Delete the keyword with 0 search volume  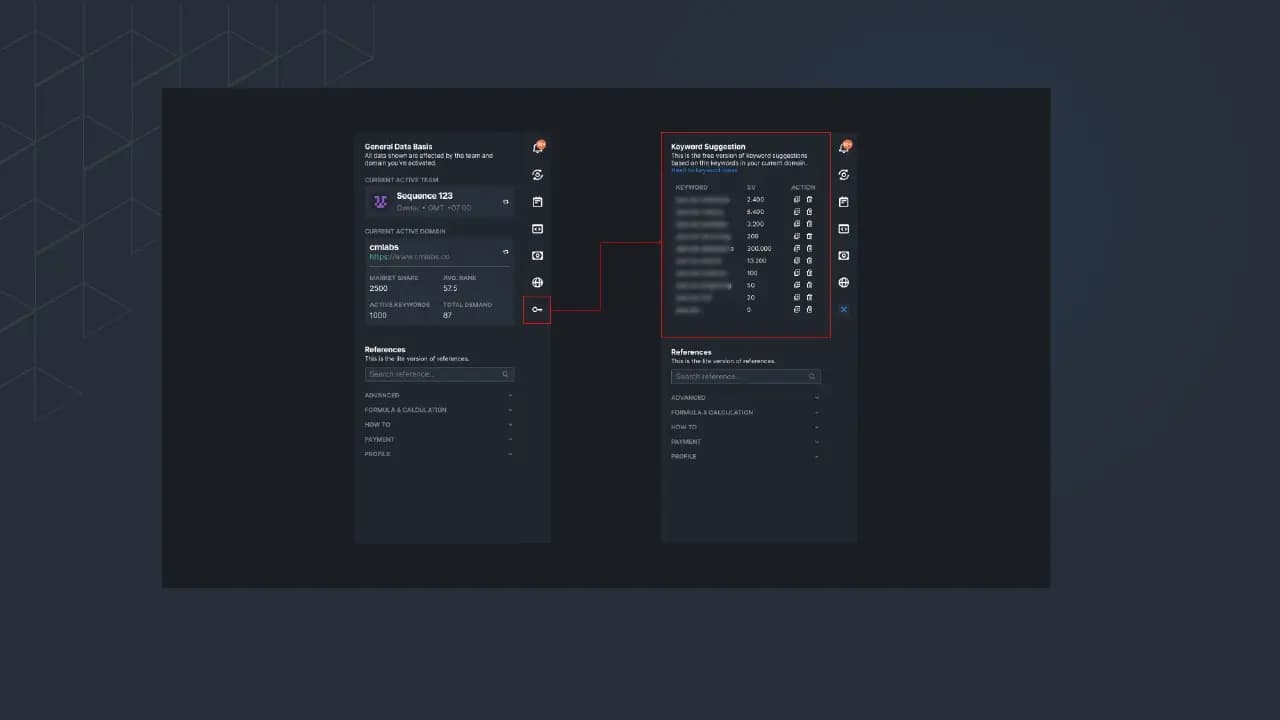pos(810,310)
